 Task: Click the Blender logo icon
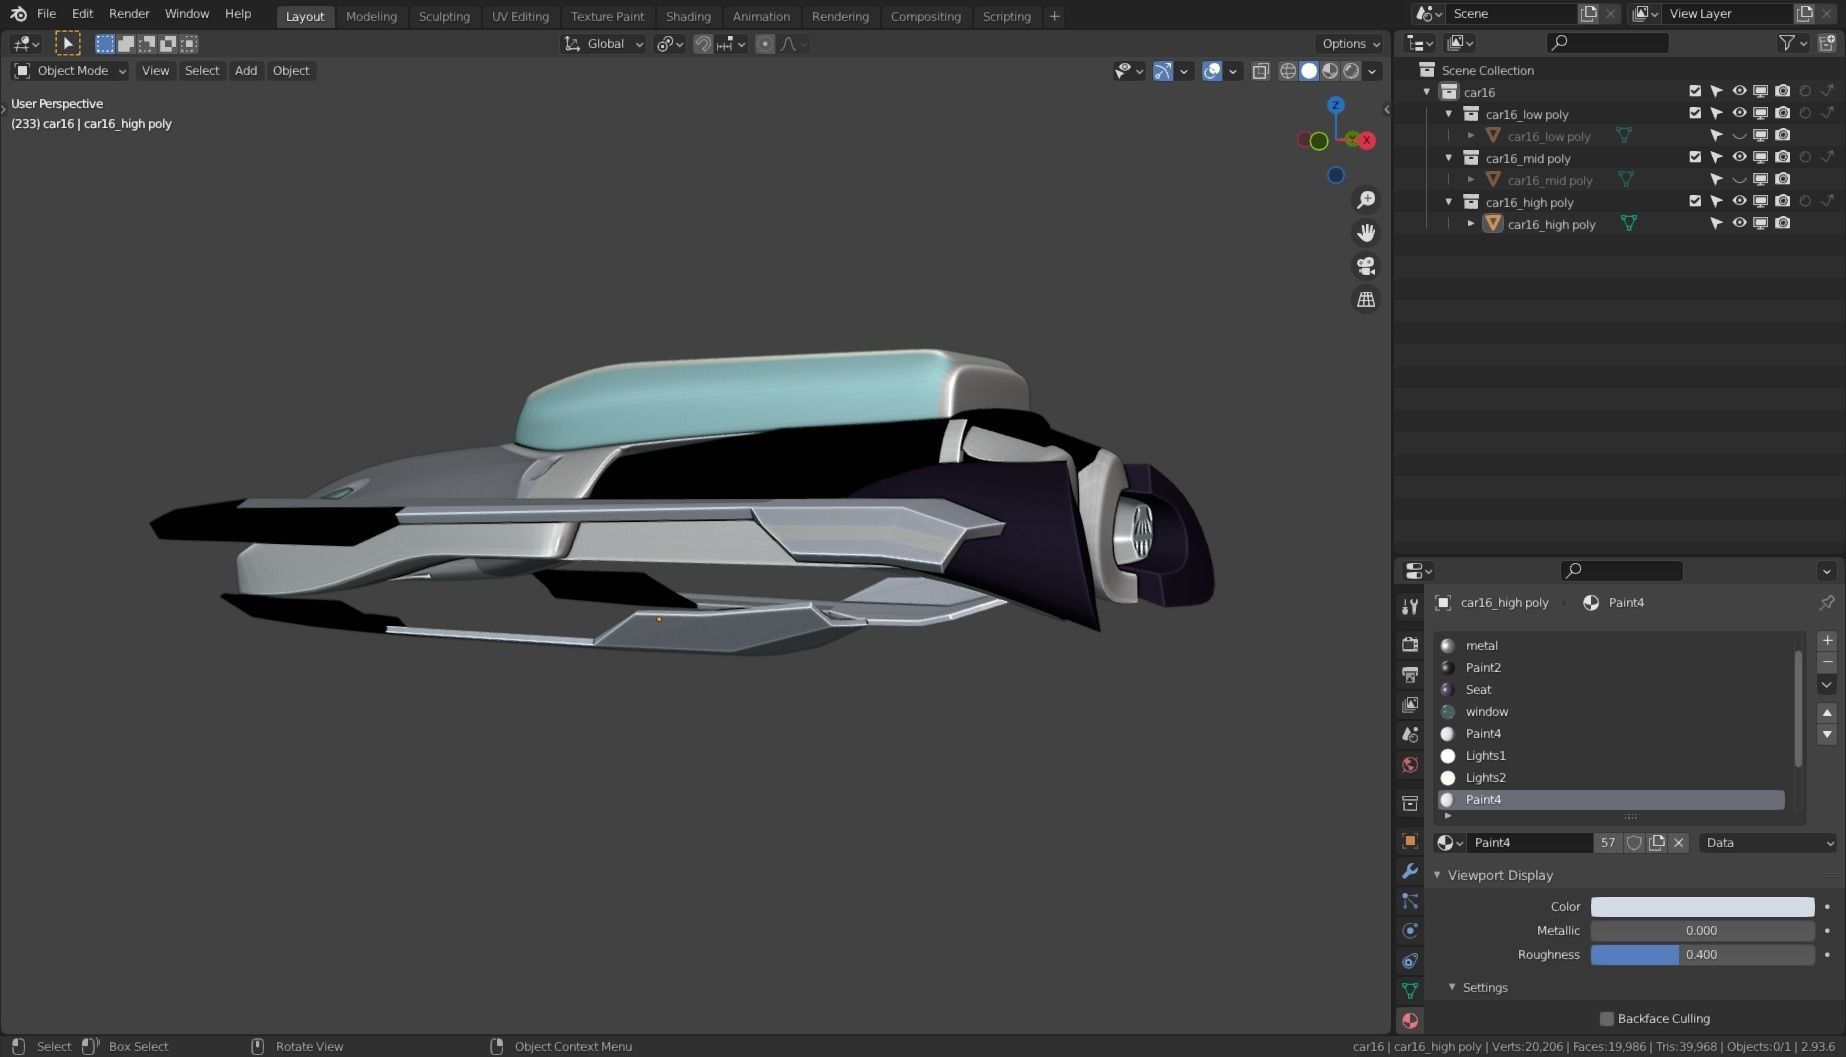click(18, 14)
